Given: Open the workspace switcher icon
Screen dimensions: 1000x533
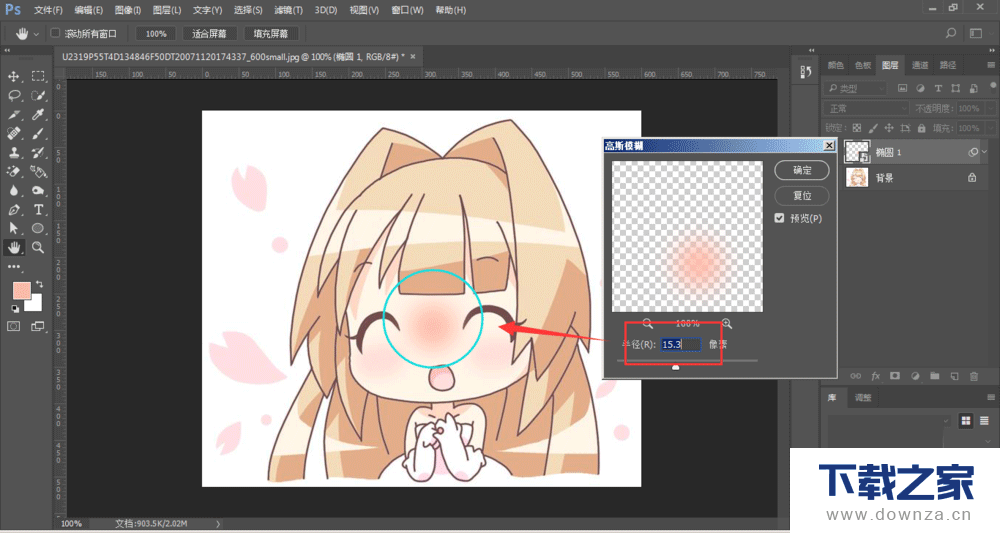Looking at the screenshot, I should 976,33.
